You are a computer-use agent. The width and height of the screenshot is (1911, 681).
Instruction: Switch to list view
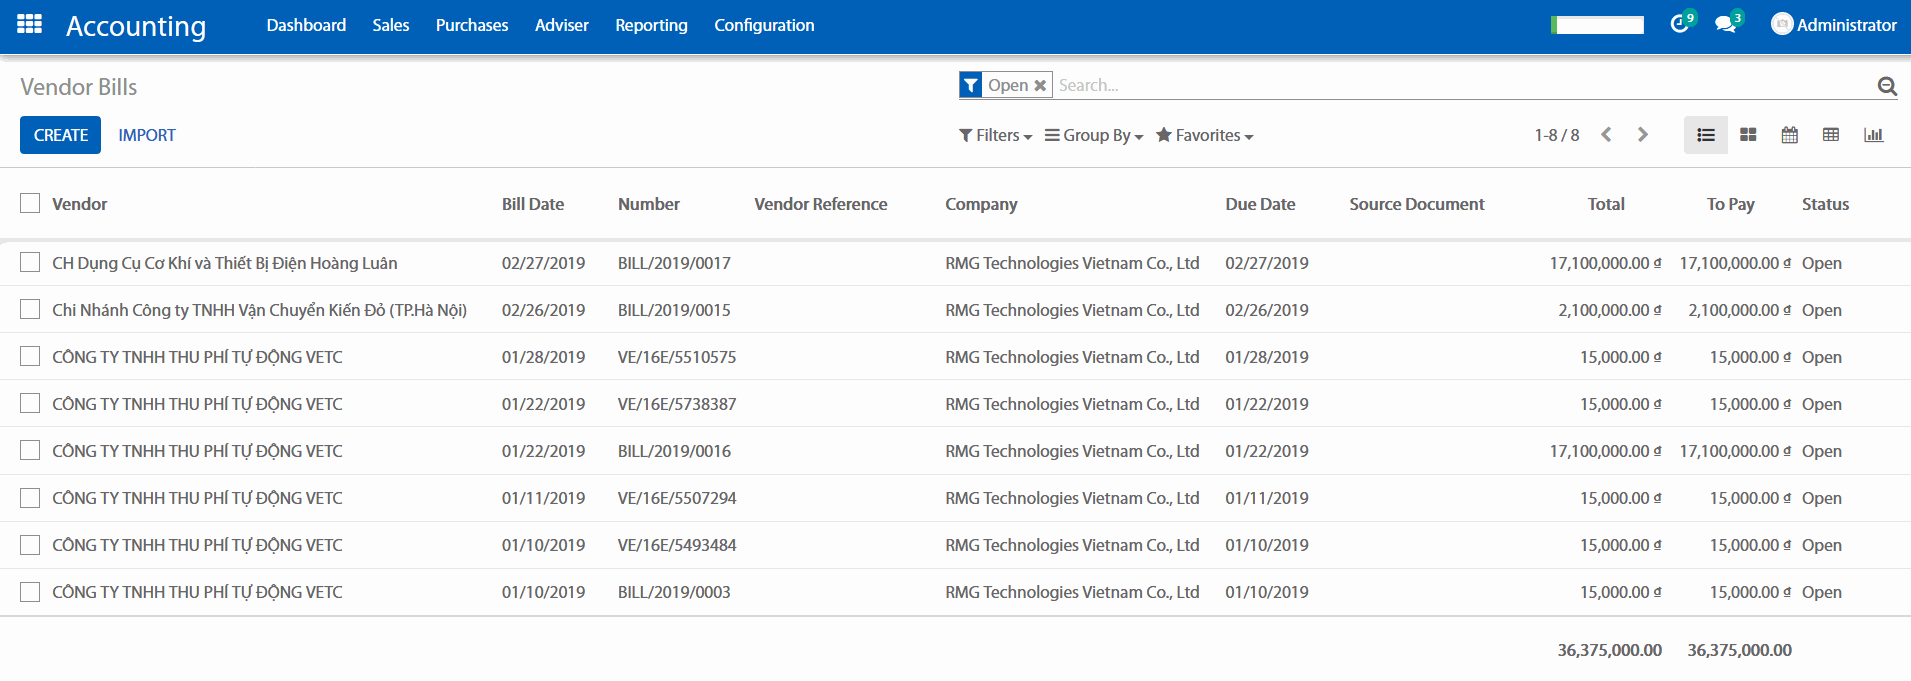(1706, 135)
